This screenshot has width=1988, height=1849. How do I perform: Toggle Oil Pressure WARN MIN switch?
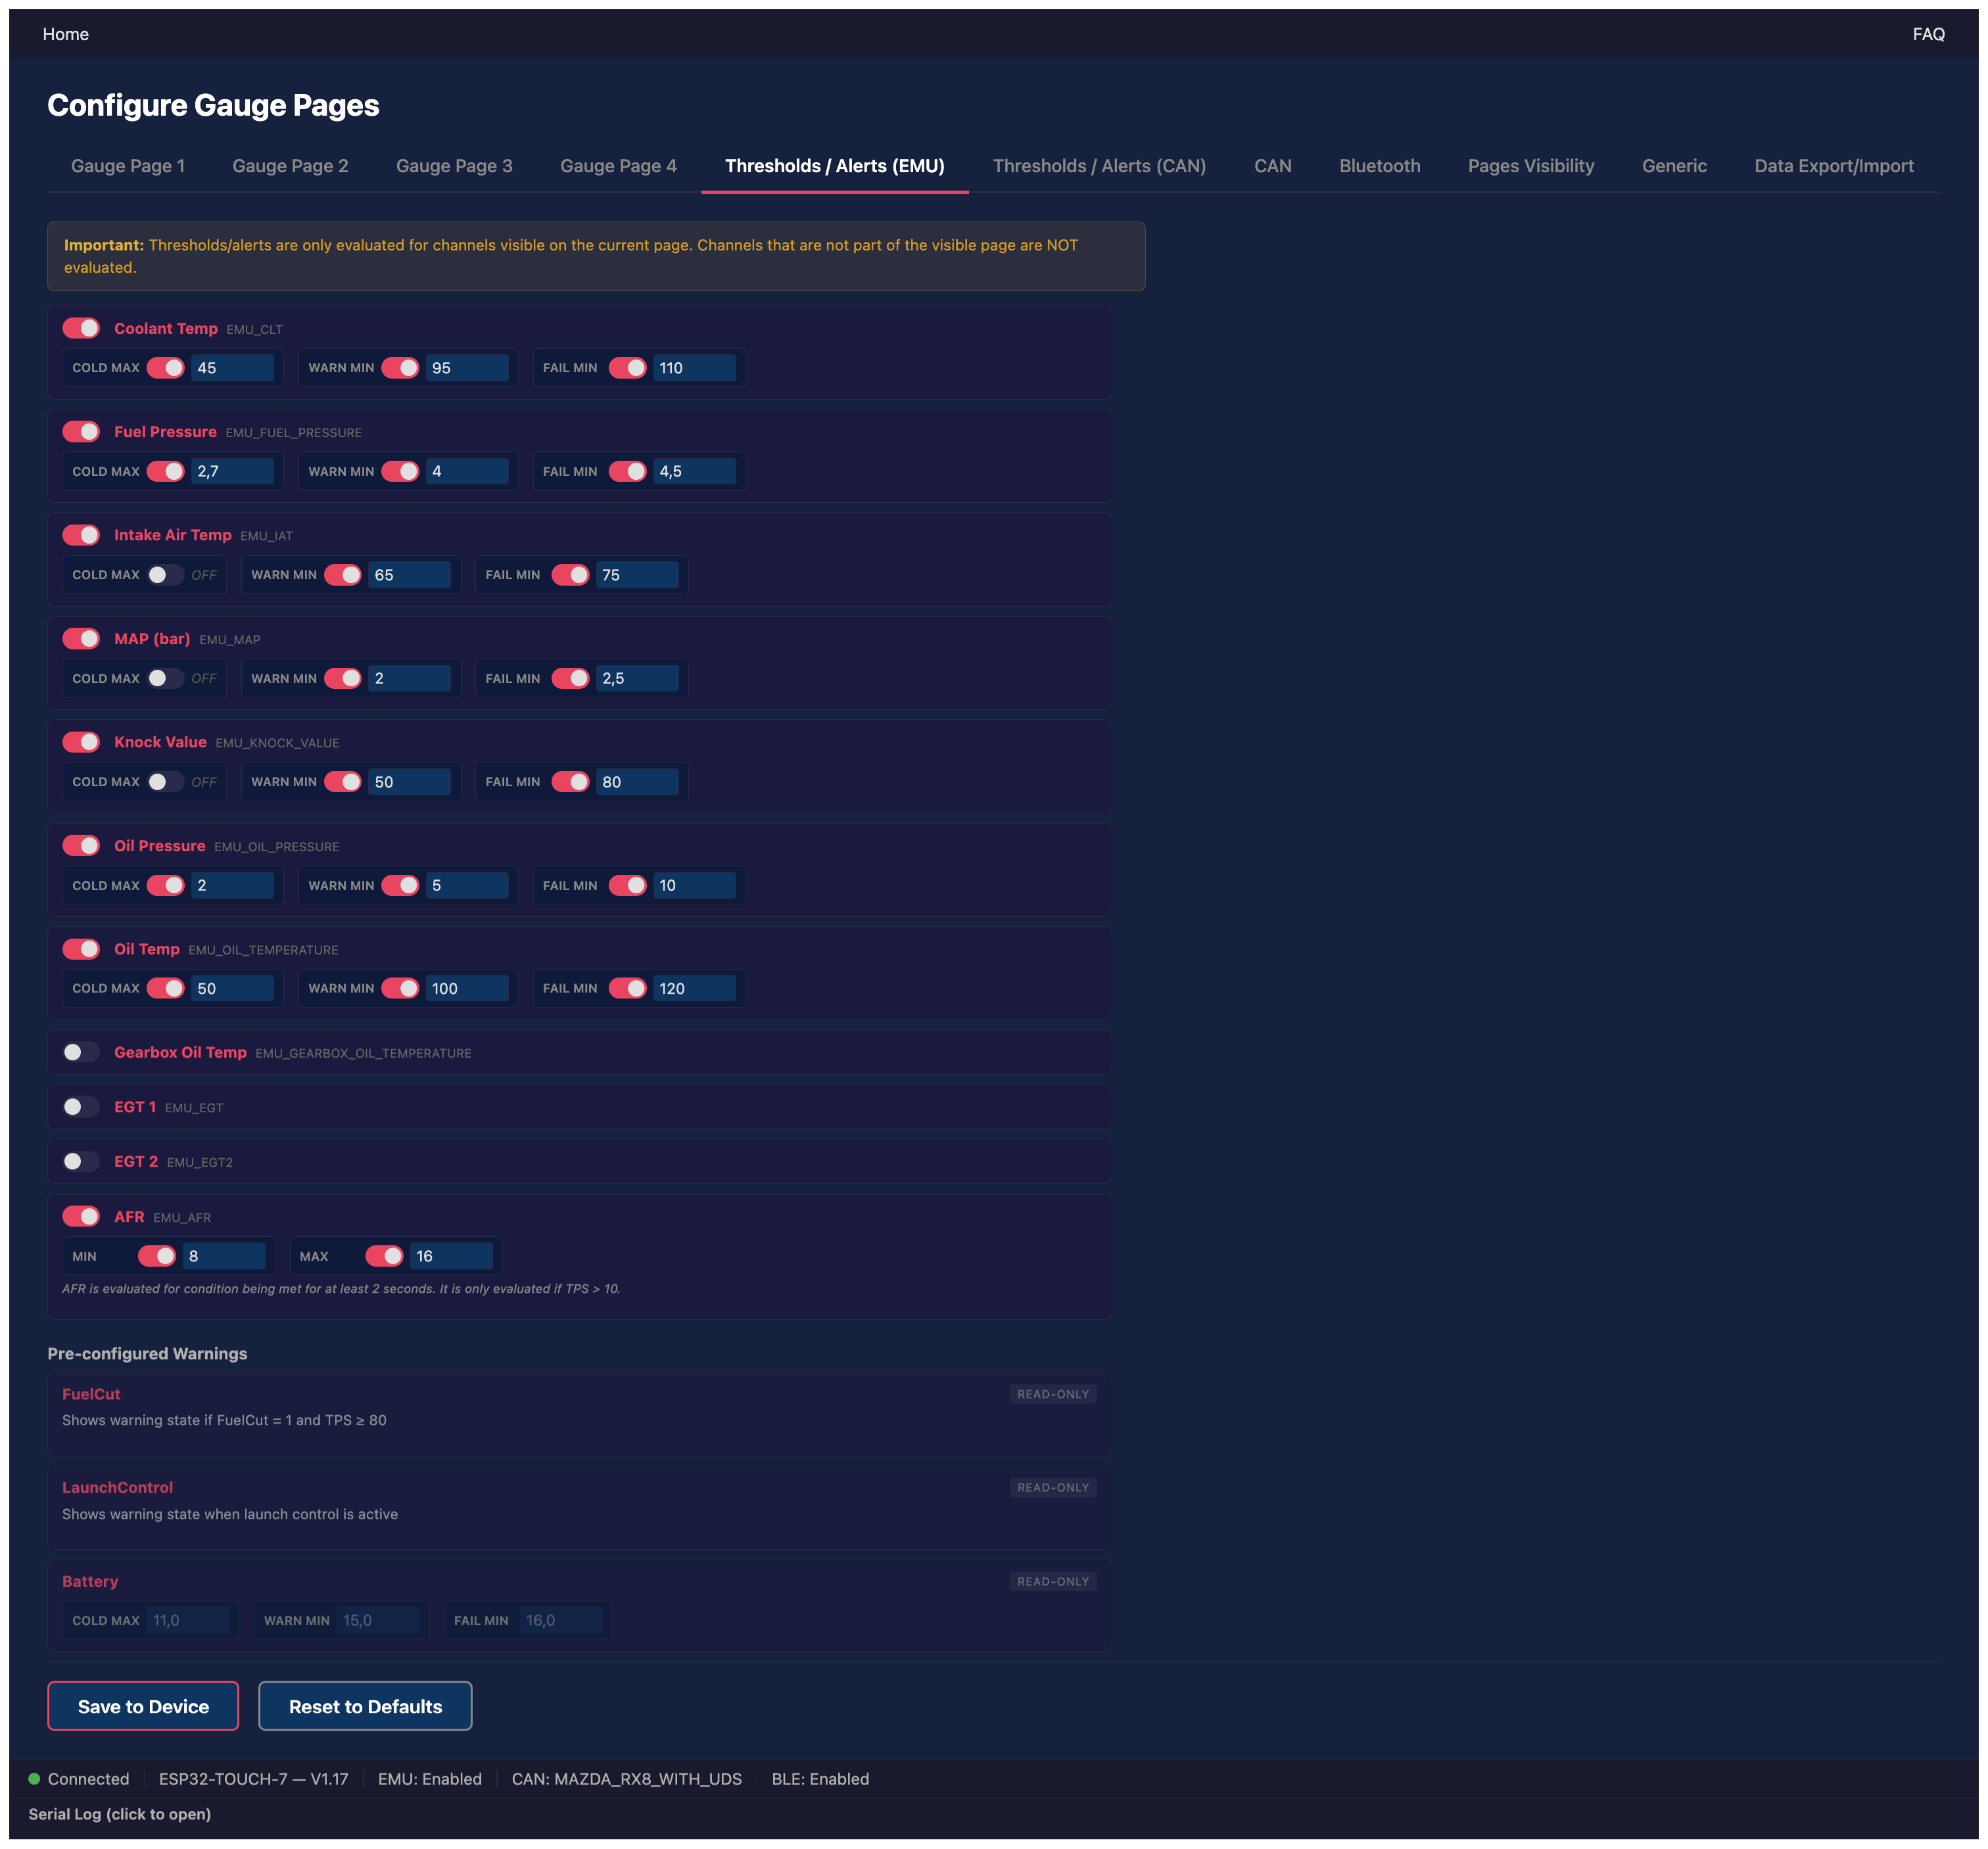pos(400,885)
